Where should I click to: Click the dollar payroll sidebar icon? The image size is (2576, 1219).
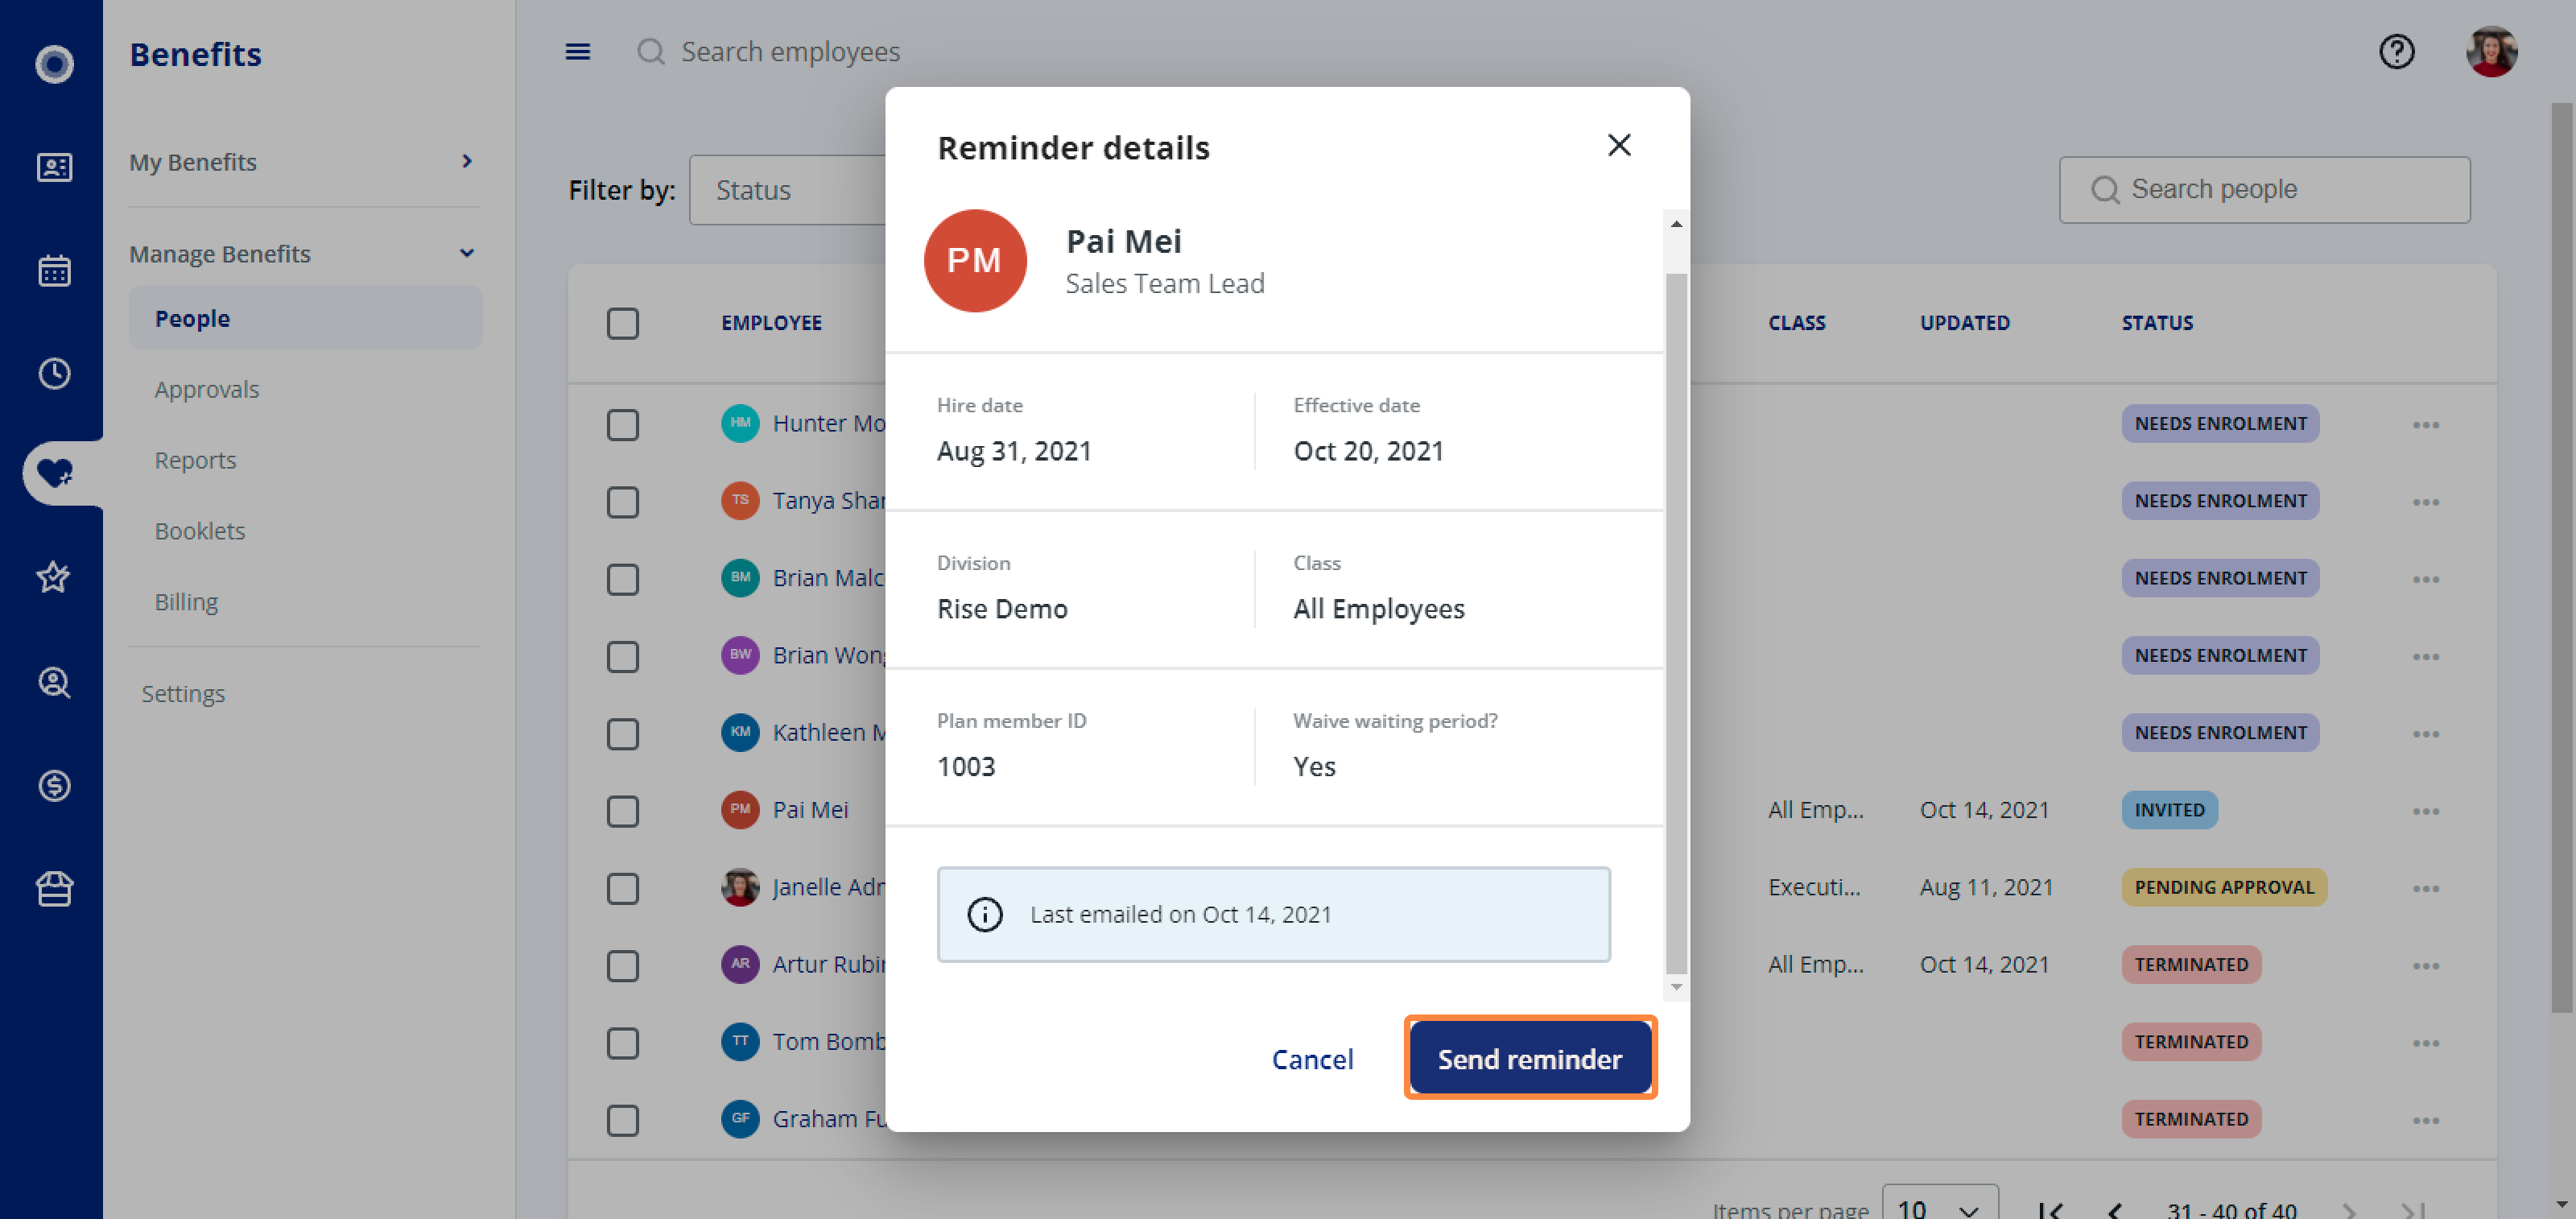pos(54,785)
